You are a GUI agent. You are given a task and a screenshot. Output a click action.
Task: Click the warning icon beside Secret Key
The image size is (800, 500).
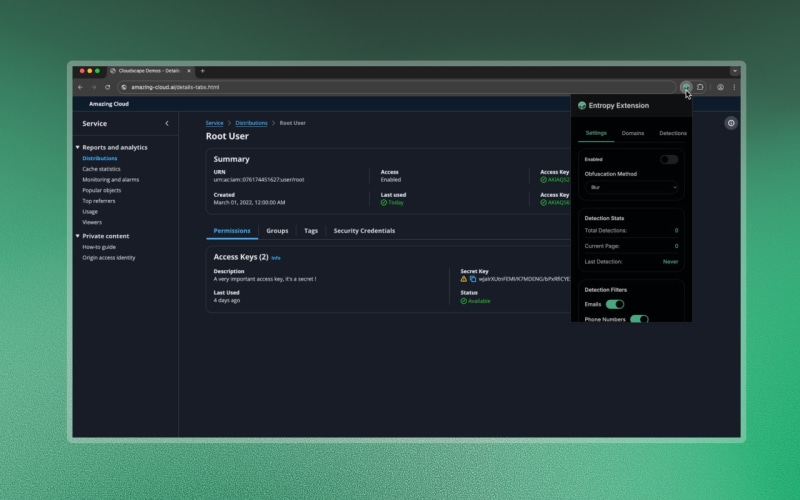point(464,279)
